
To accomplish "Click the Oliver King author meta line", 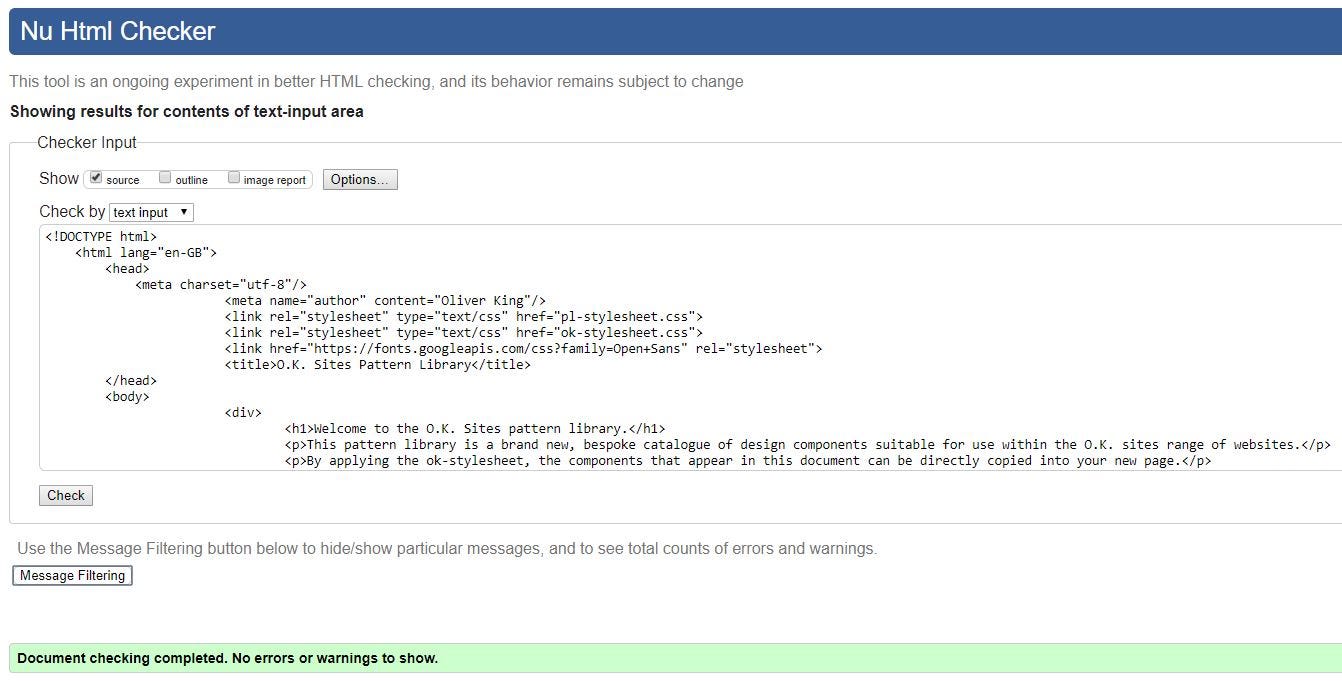I will point(385,301).
